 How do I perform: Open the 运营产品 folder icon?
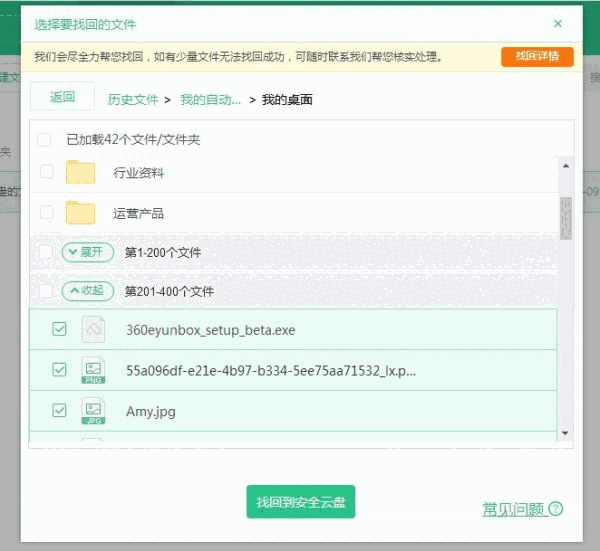pyautogui.click(x=80, y=213)
